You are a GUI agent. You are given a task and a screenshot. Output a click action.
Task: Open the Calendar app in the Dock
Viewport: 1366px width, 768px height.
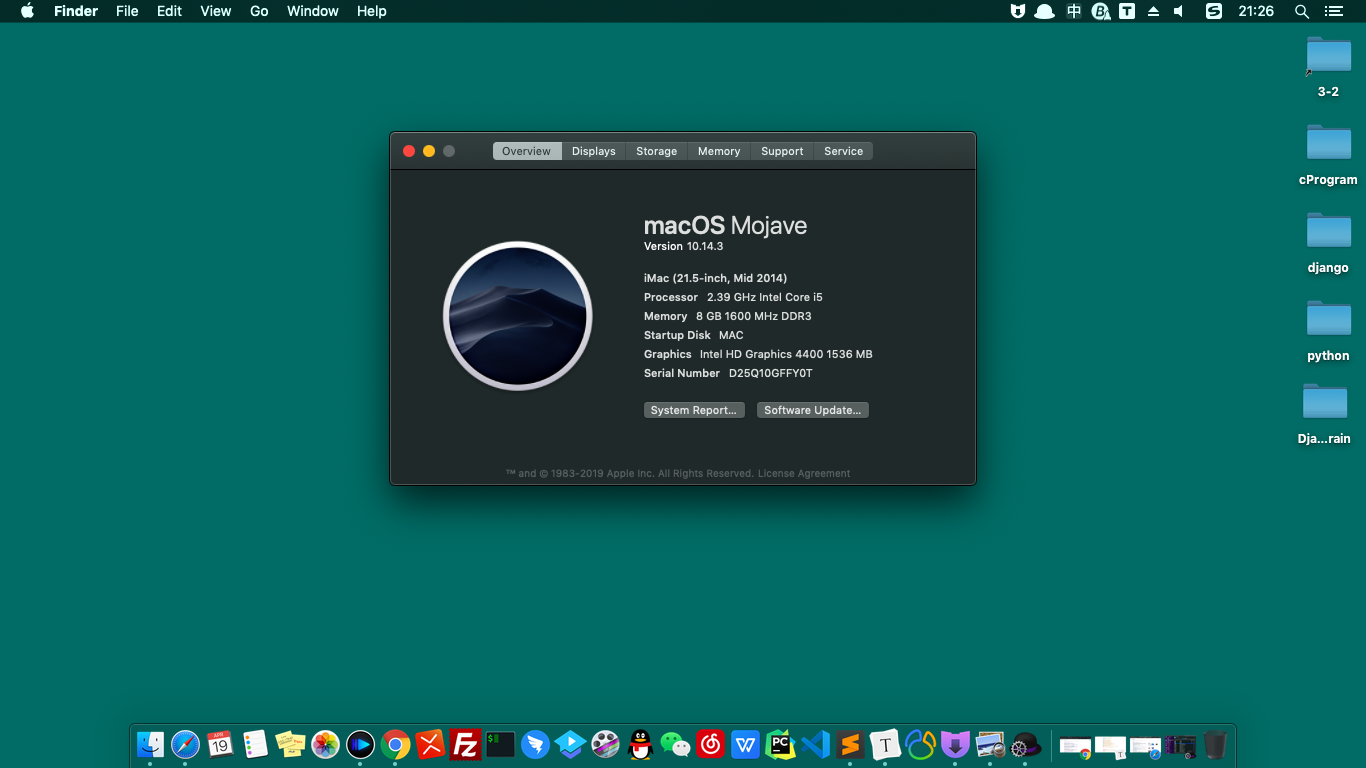click(x=220, y=745)
